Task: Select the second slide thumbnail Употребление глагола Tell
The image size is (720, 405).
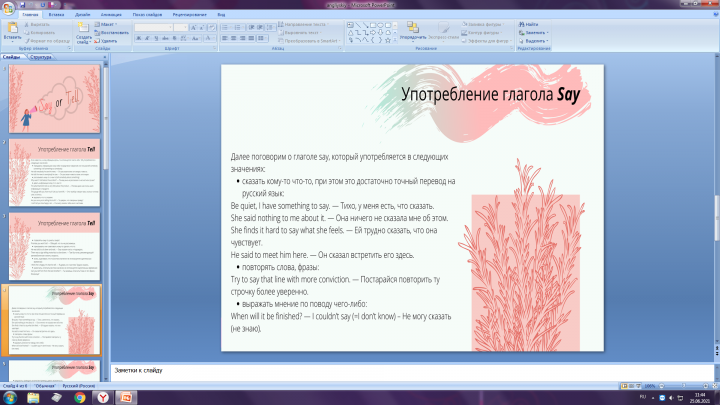Action: 54,173
